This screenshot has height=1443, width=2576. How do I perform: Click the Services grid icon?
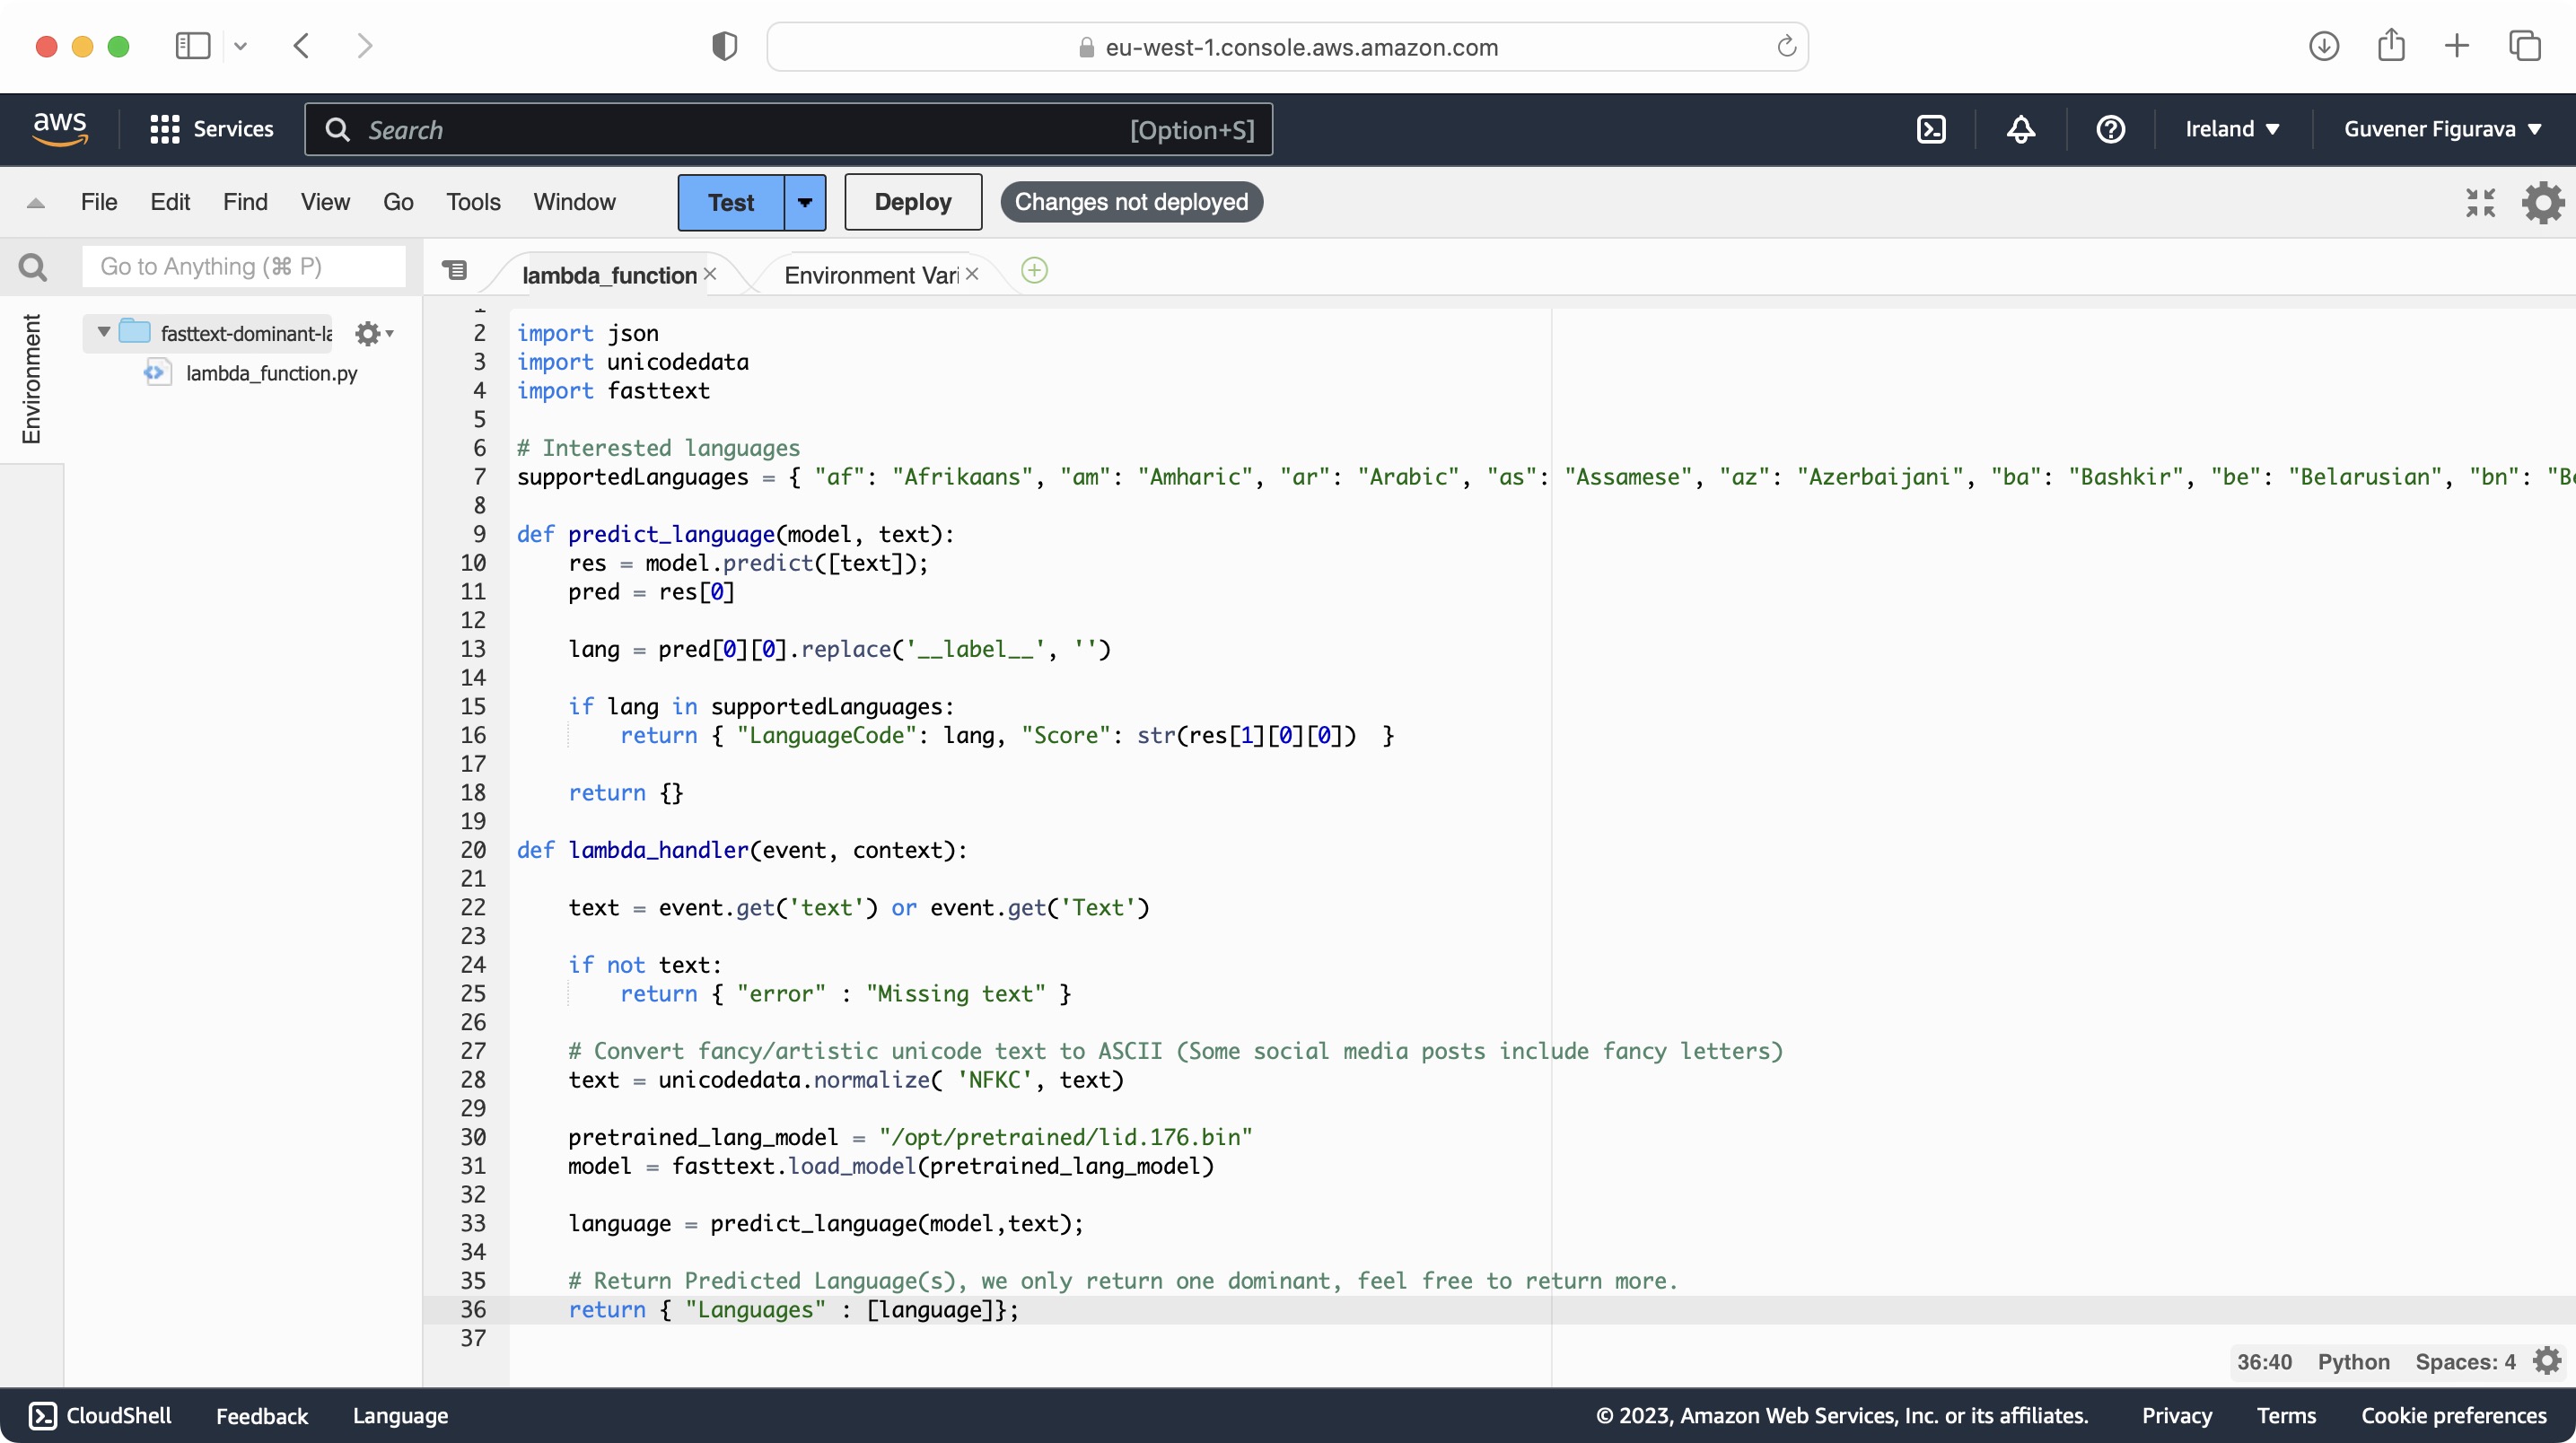coord(164,129)
